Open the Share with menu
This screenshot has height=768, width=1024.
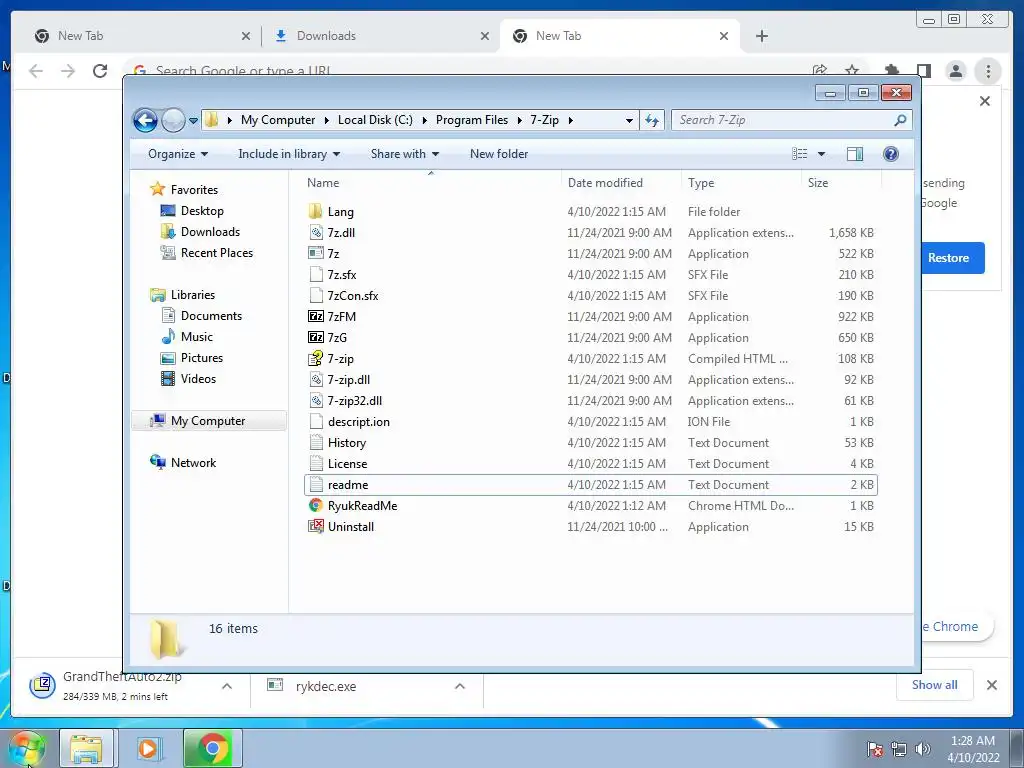click(x=405, y=154)
